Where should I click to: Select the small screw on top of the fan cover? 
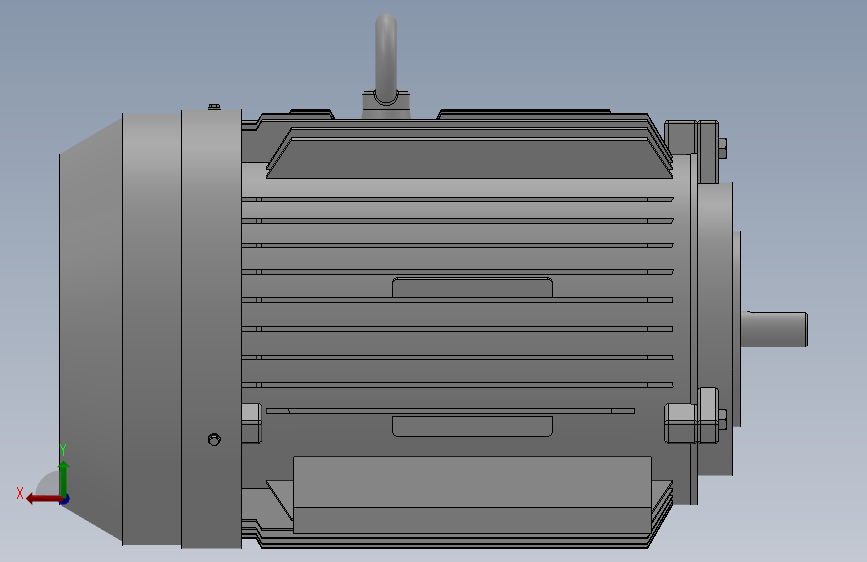point(214,106)
